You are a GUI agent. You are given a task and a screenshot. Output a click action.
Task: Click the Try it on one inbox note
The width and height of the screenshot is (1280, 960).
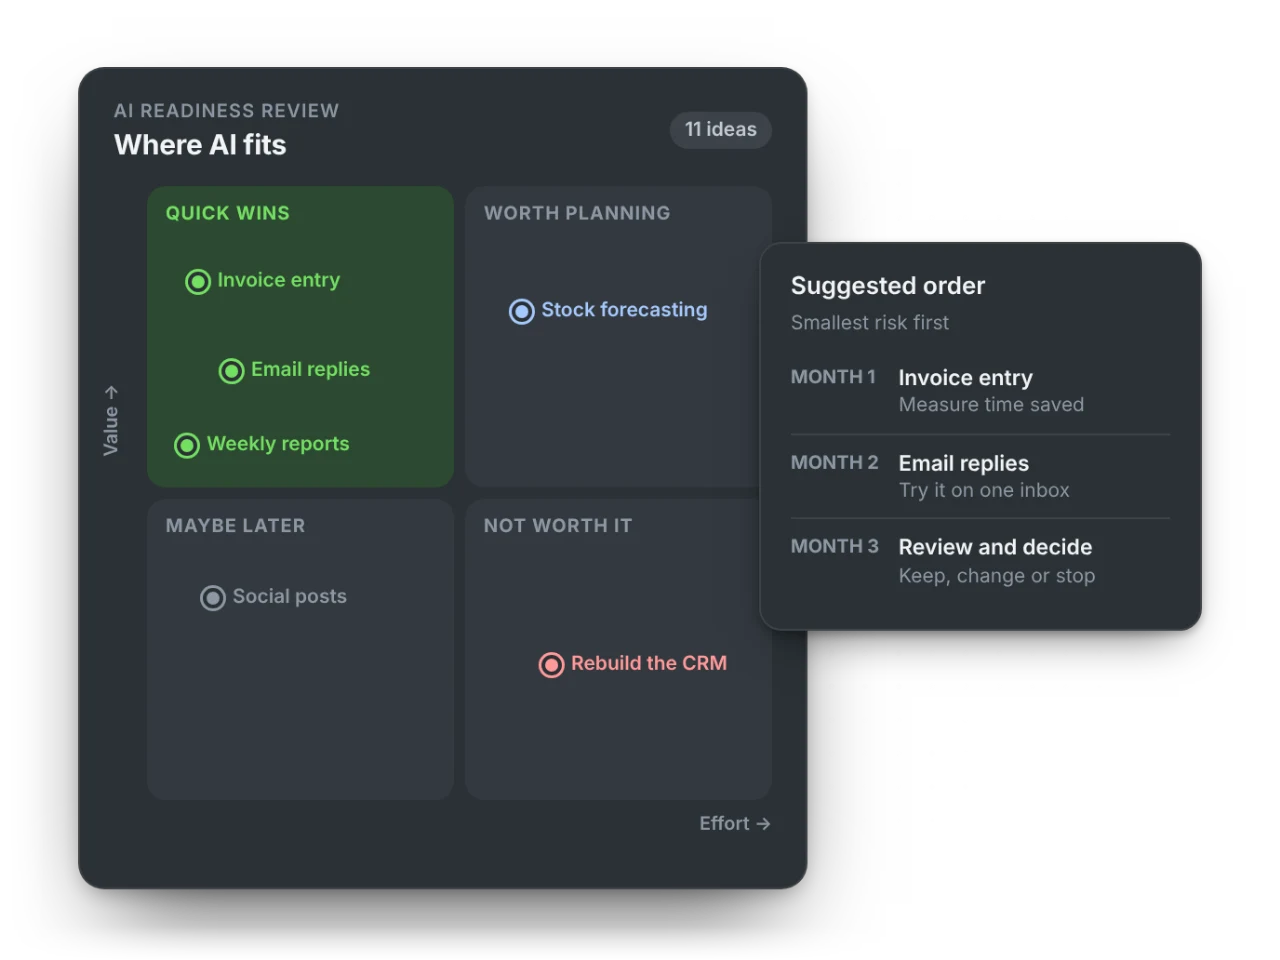(x=984, y=490)
